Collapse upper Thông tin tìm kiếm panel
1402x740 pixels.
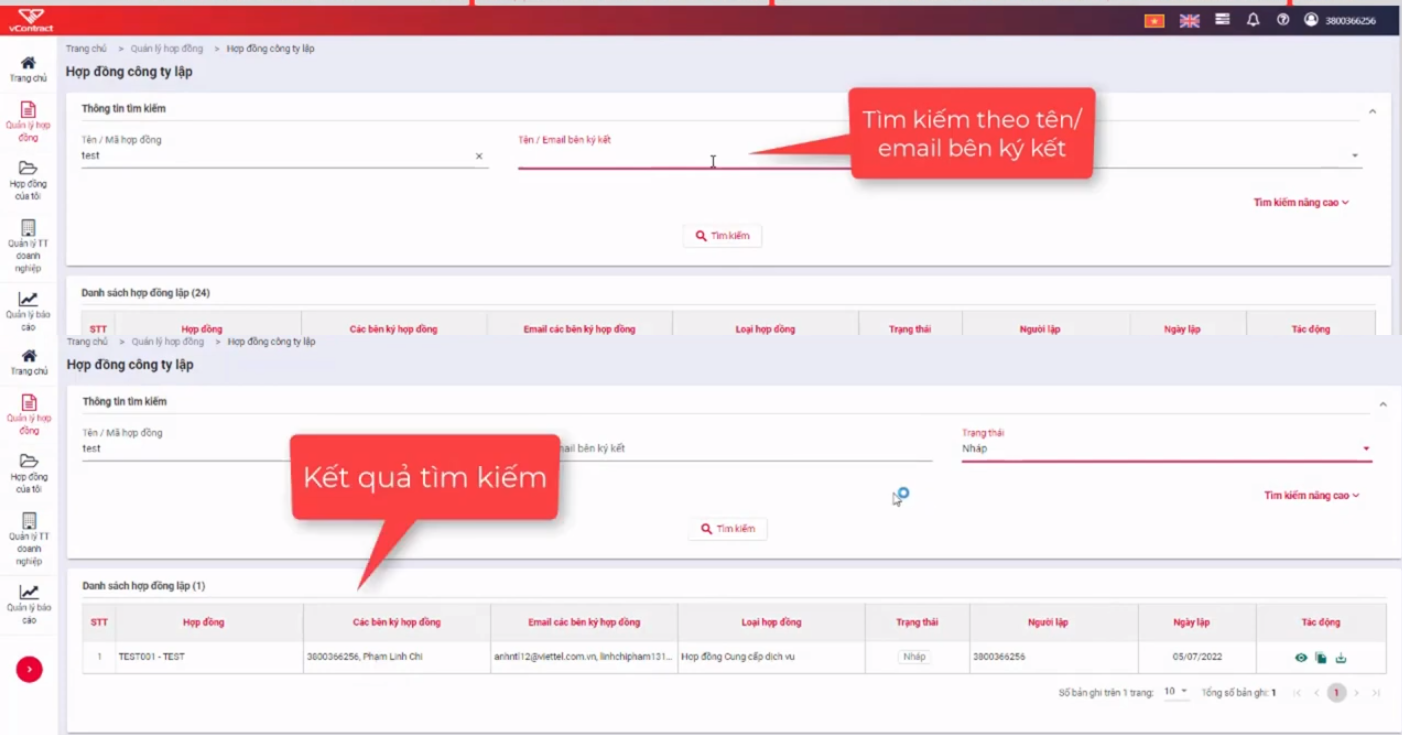pyautogui.click(x=1372, y=111)
